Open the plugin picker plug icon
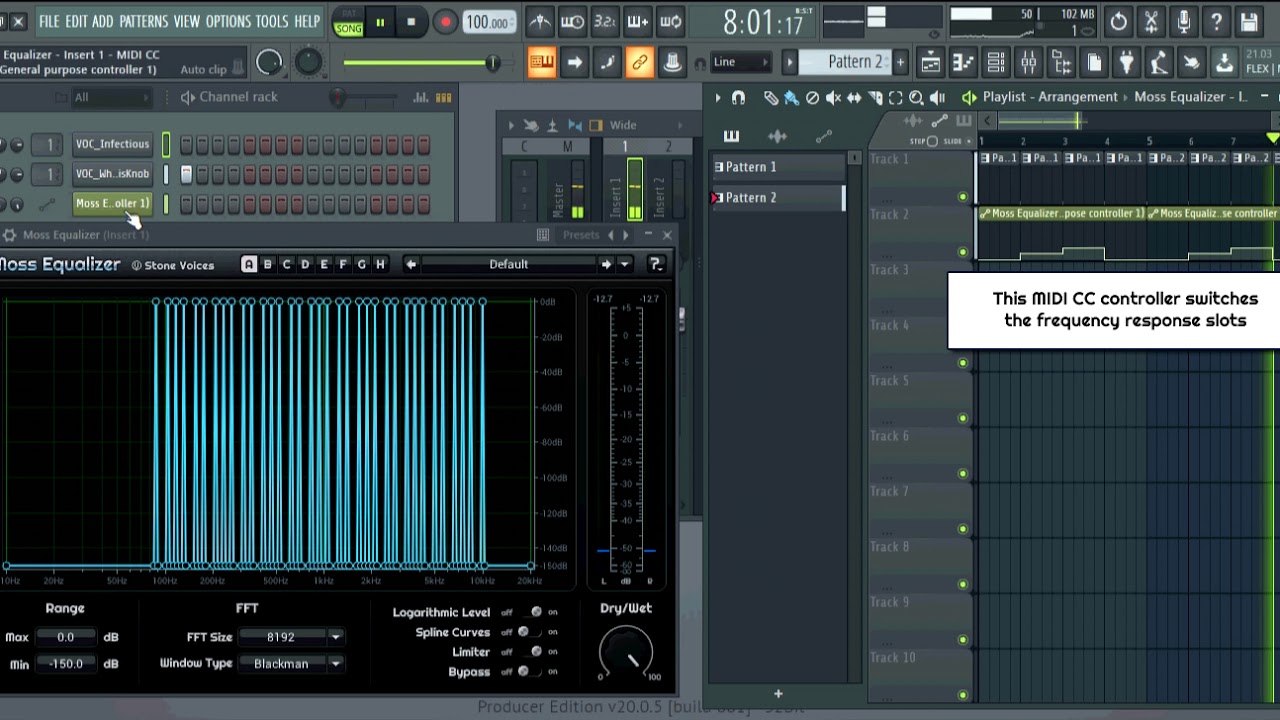The height and width of the screenshot is (720, 1280). 1127,63
